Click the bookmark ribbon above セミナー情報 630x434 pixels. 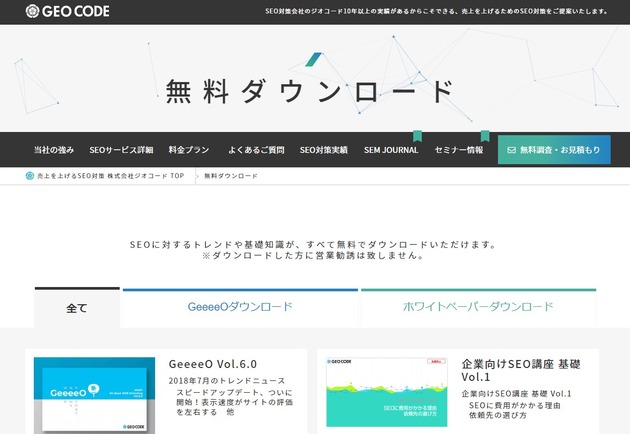click(485, 136)
